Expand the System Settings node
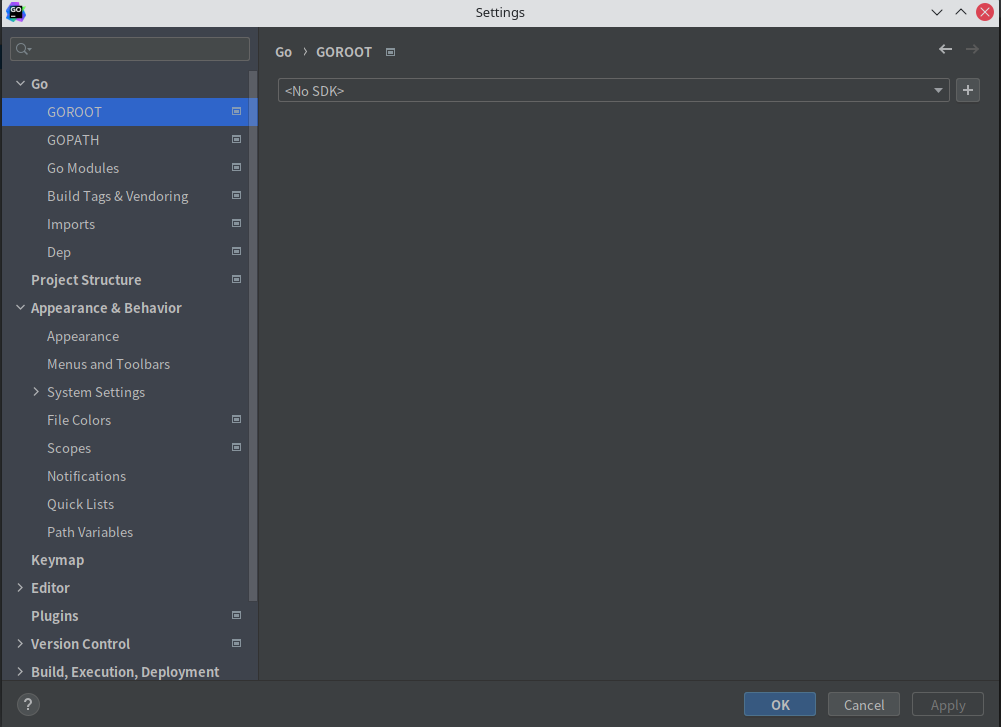The image size is (1001, 727). pyautogui.click(x=36, y=391)
